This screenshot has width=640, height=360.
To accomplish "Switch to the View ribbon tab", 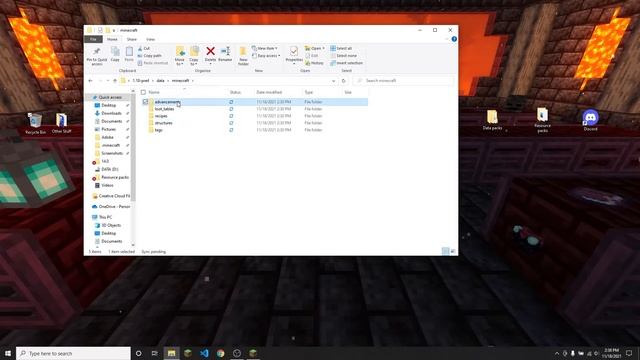I will point(150,39).
